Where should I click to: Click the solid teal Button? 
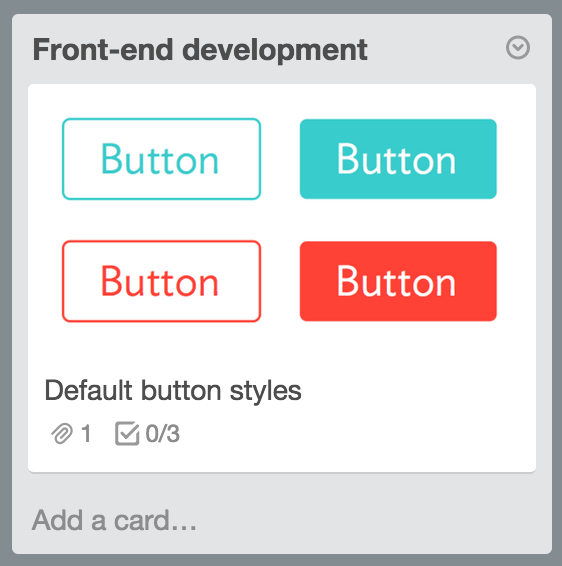coord(398,159)
